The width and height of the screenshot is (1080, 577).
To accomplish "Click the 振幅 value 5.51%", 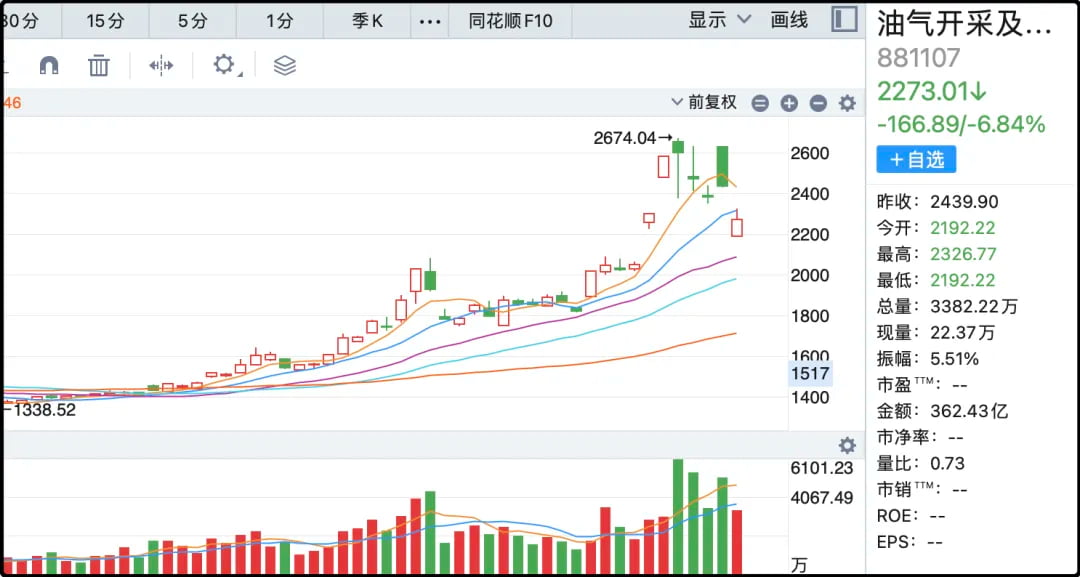I will point(954,359).
